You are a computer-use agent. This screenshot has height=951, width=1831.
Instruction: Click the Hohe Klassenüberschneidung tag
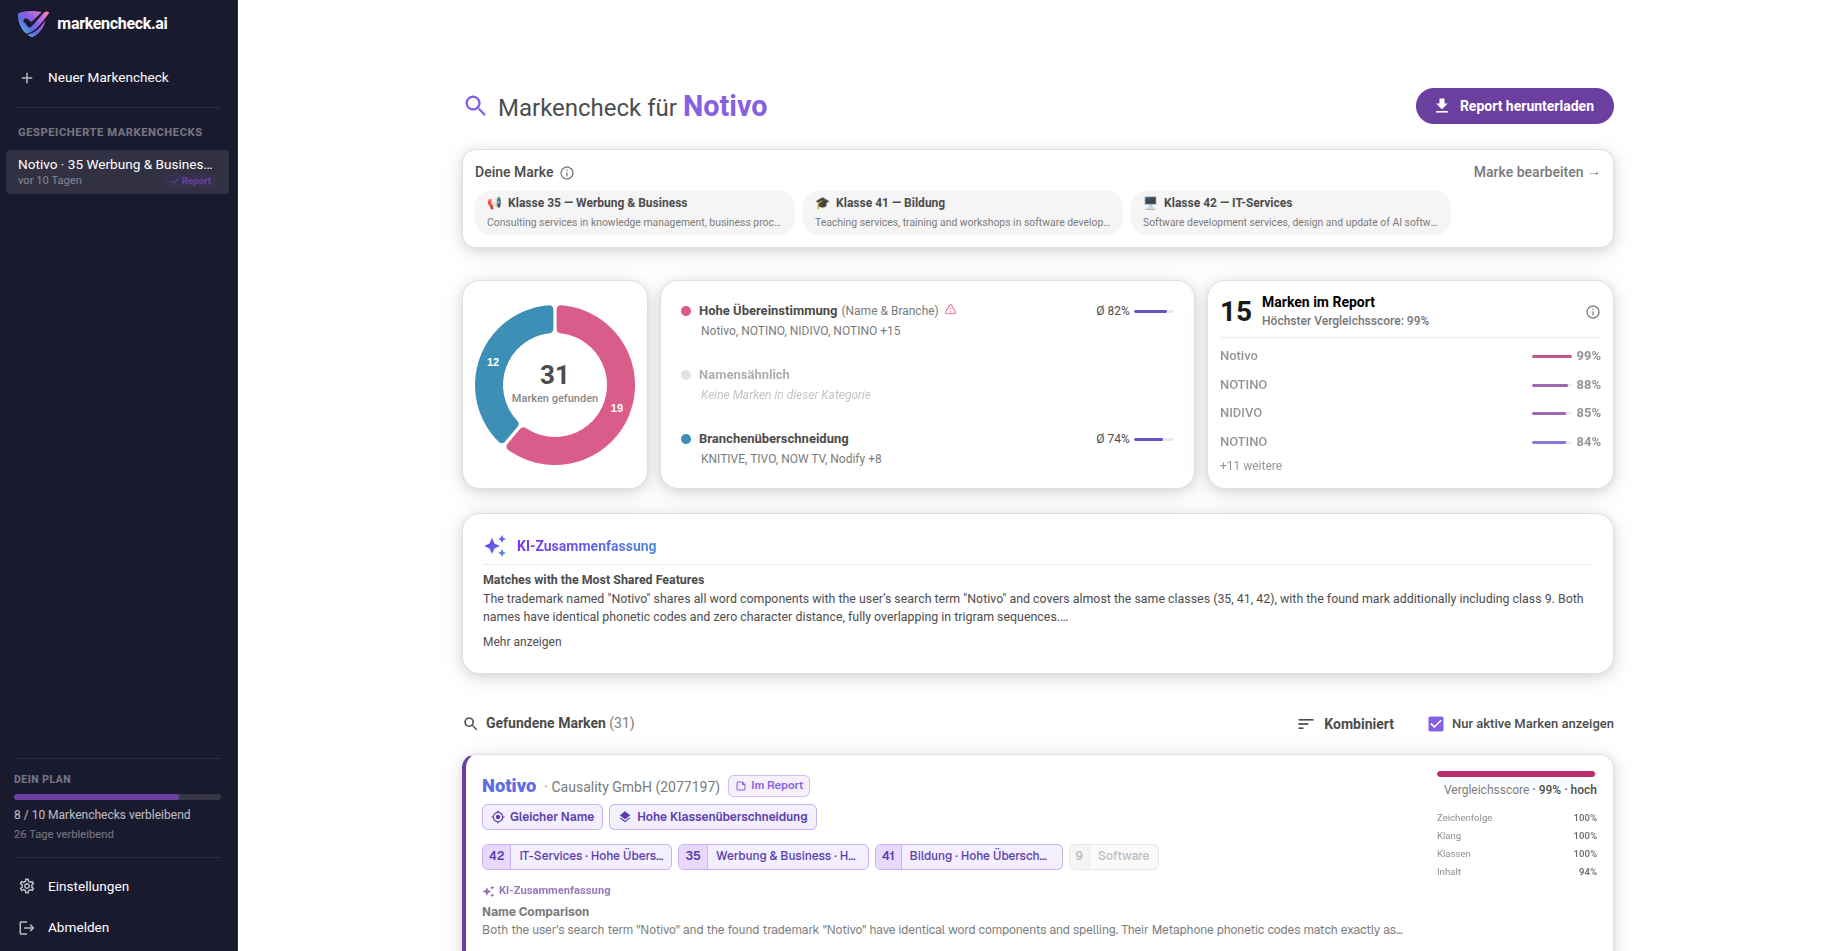point(713,817)
